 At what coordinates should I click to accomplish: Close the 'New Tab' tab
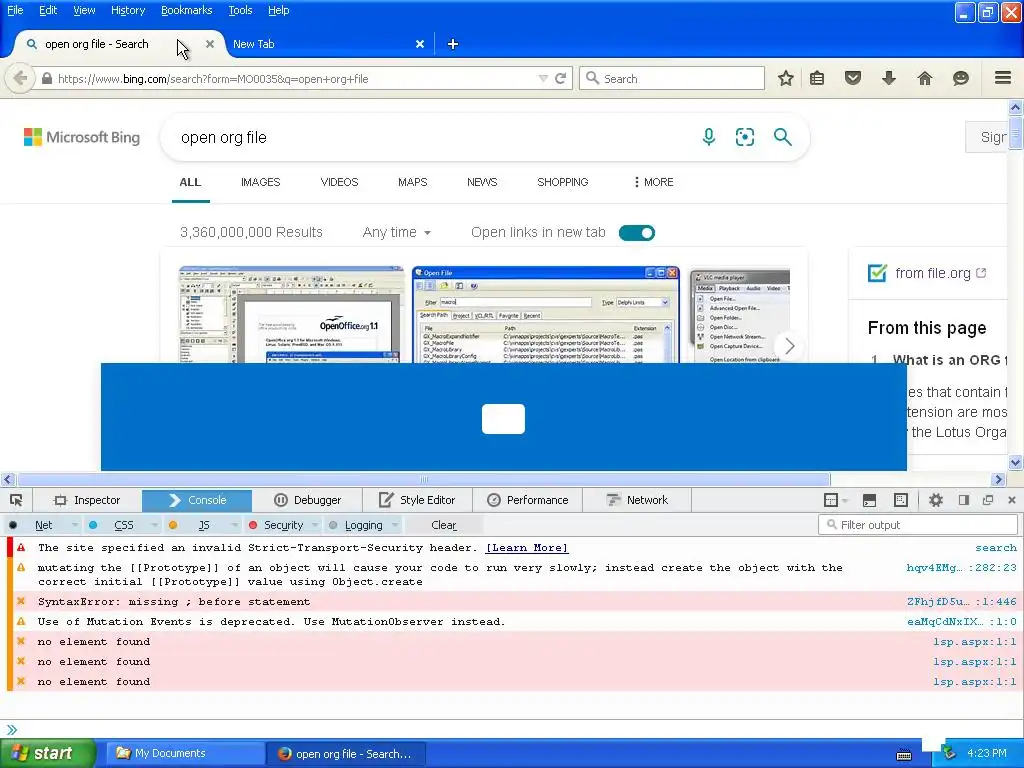pyautogui.click(x=420, y=44)
